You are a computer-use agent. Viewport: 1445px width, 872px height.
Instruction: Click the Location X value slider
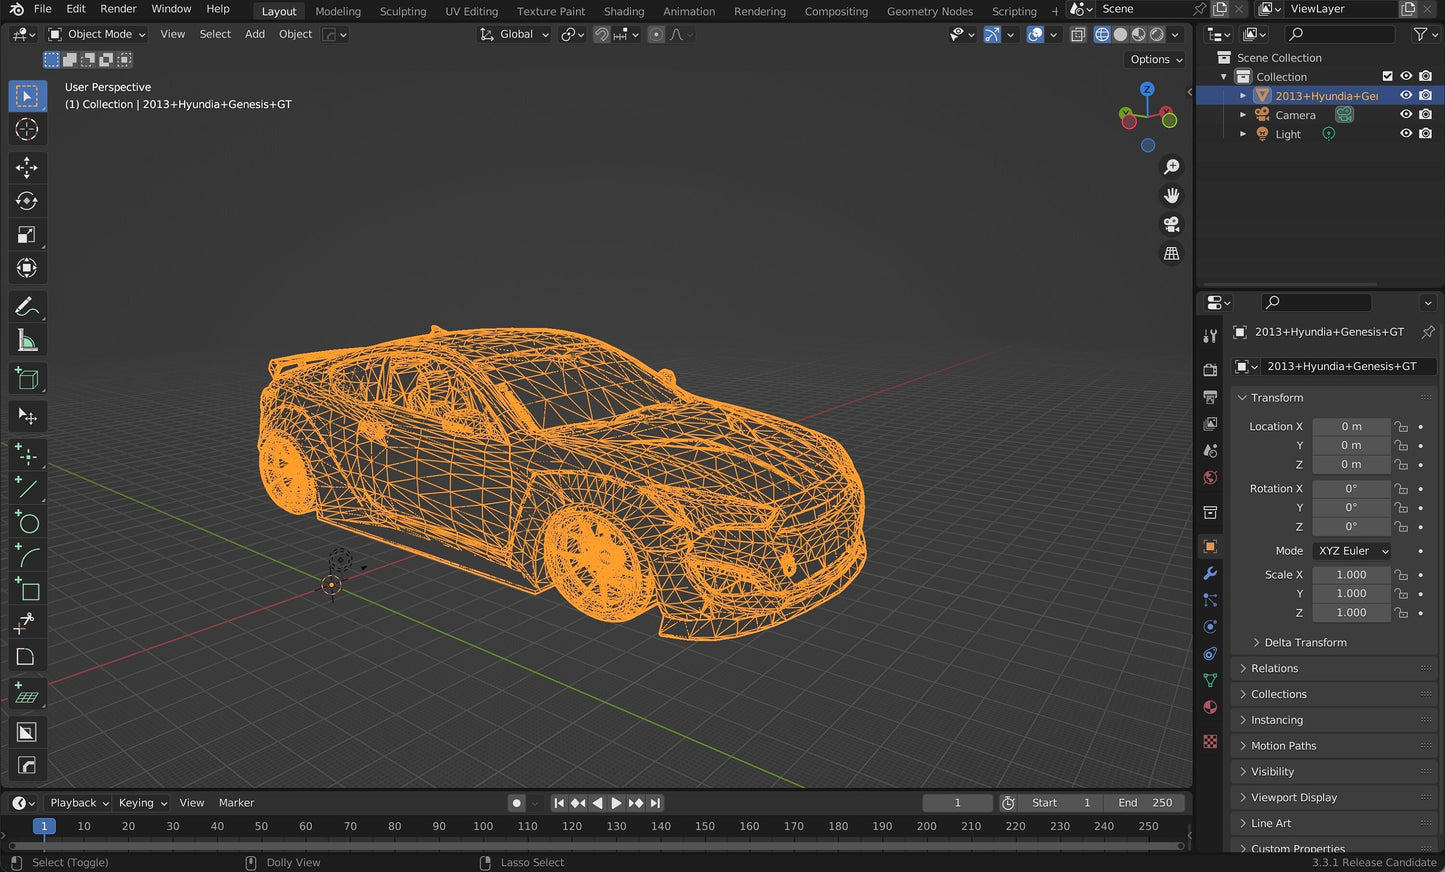[x=1351, y=426]
